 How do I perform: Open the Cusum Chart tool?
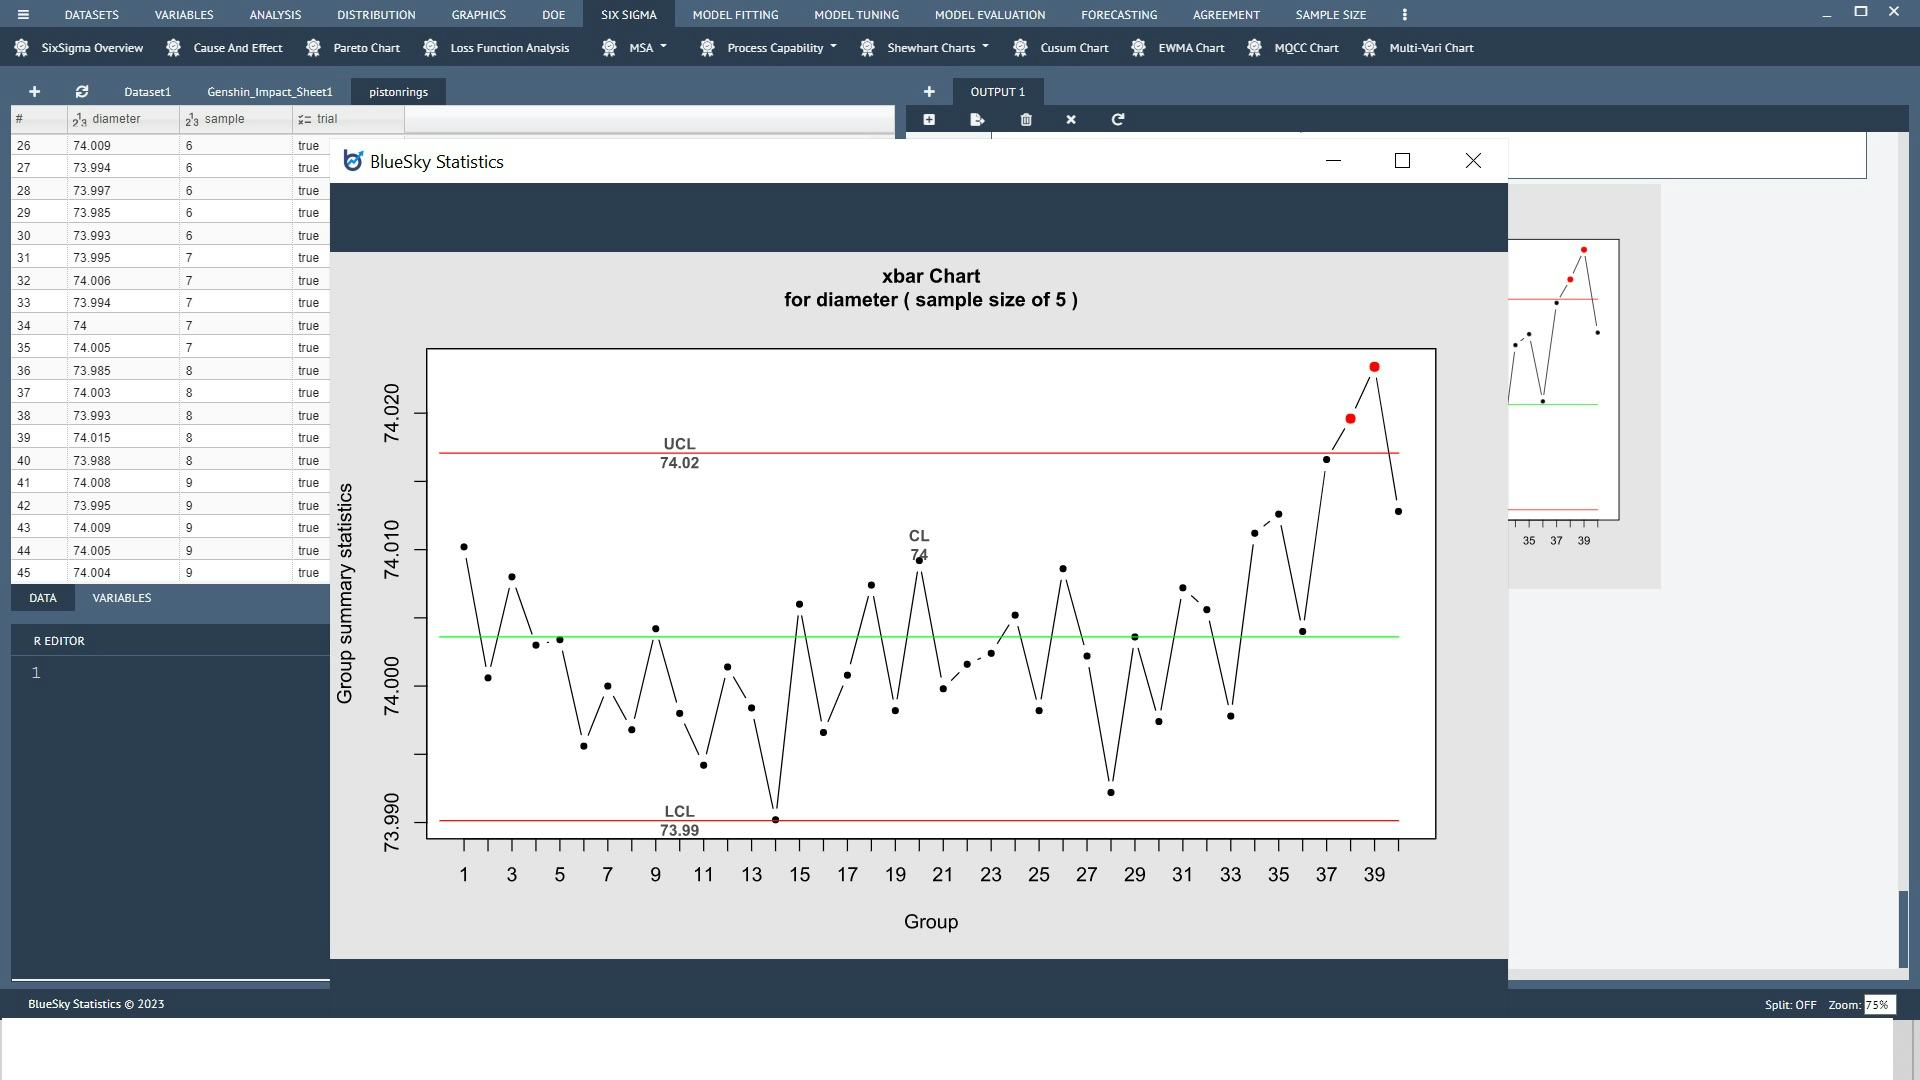coord(1074,47)
